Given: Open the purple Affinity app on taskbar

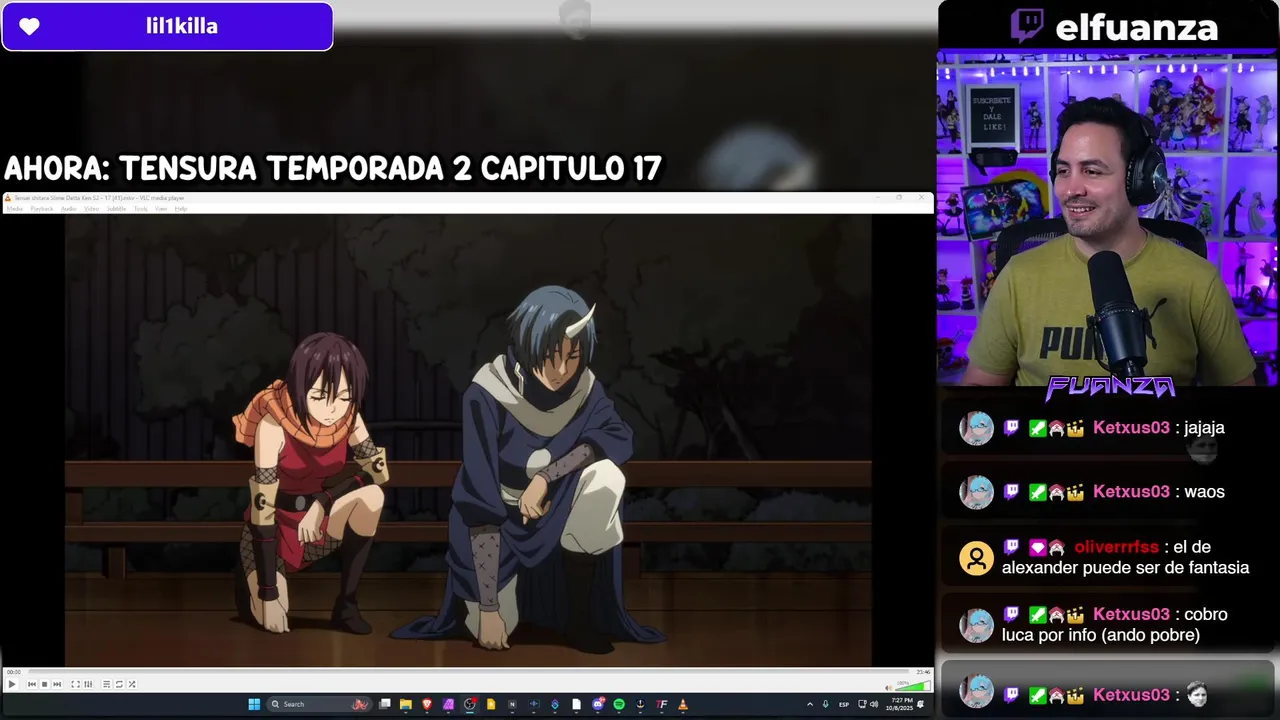Looking at the screenshot, I should [448, 704].
